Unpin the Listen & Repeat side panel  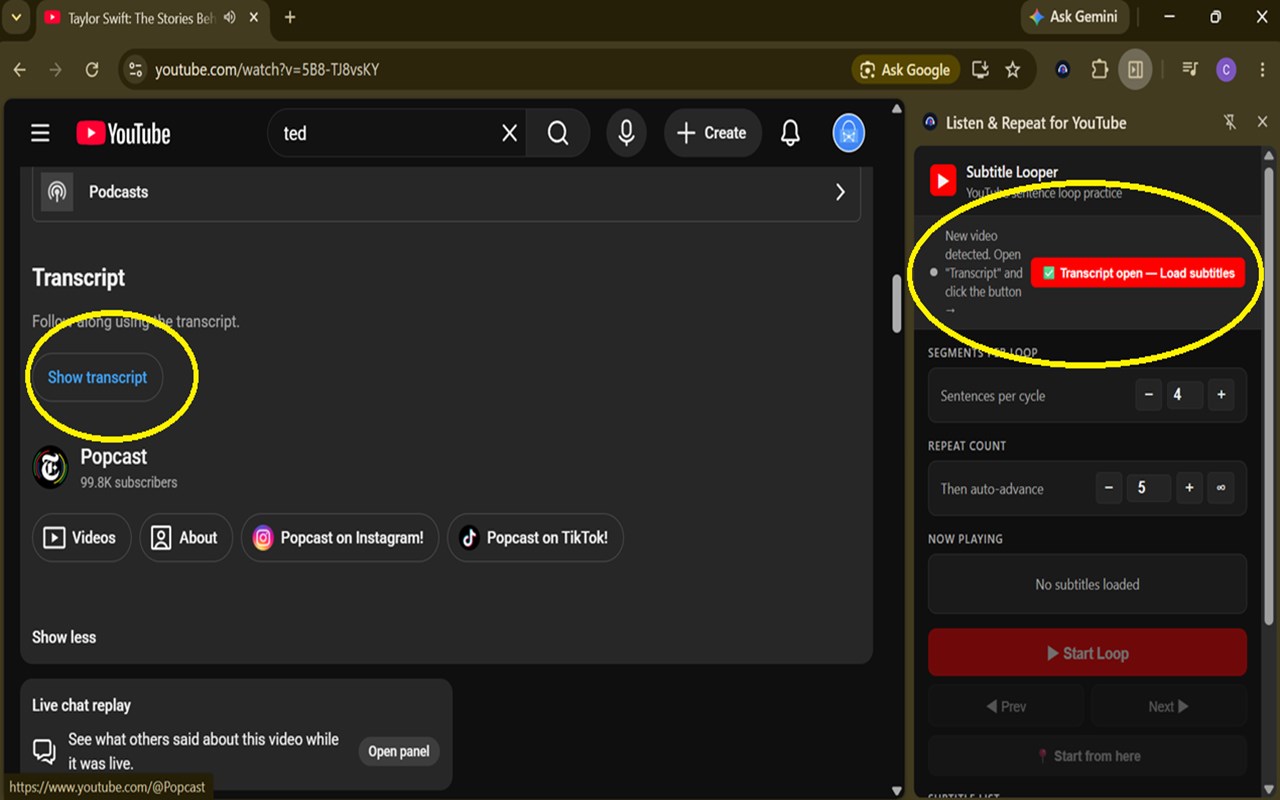pos(1230,122)
